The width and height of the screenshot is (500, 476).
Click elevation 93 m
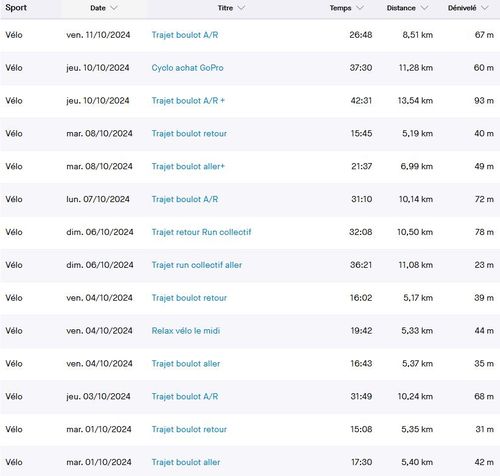(484, 101)
